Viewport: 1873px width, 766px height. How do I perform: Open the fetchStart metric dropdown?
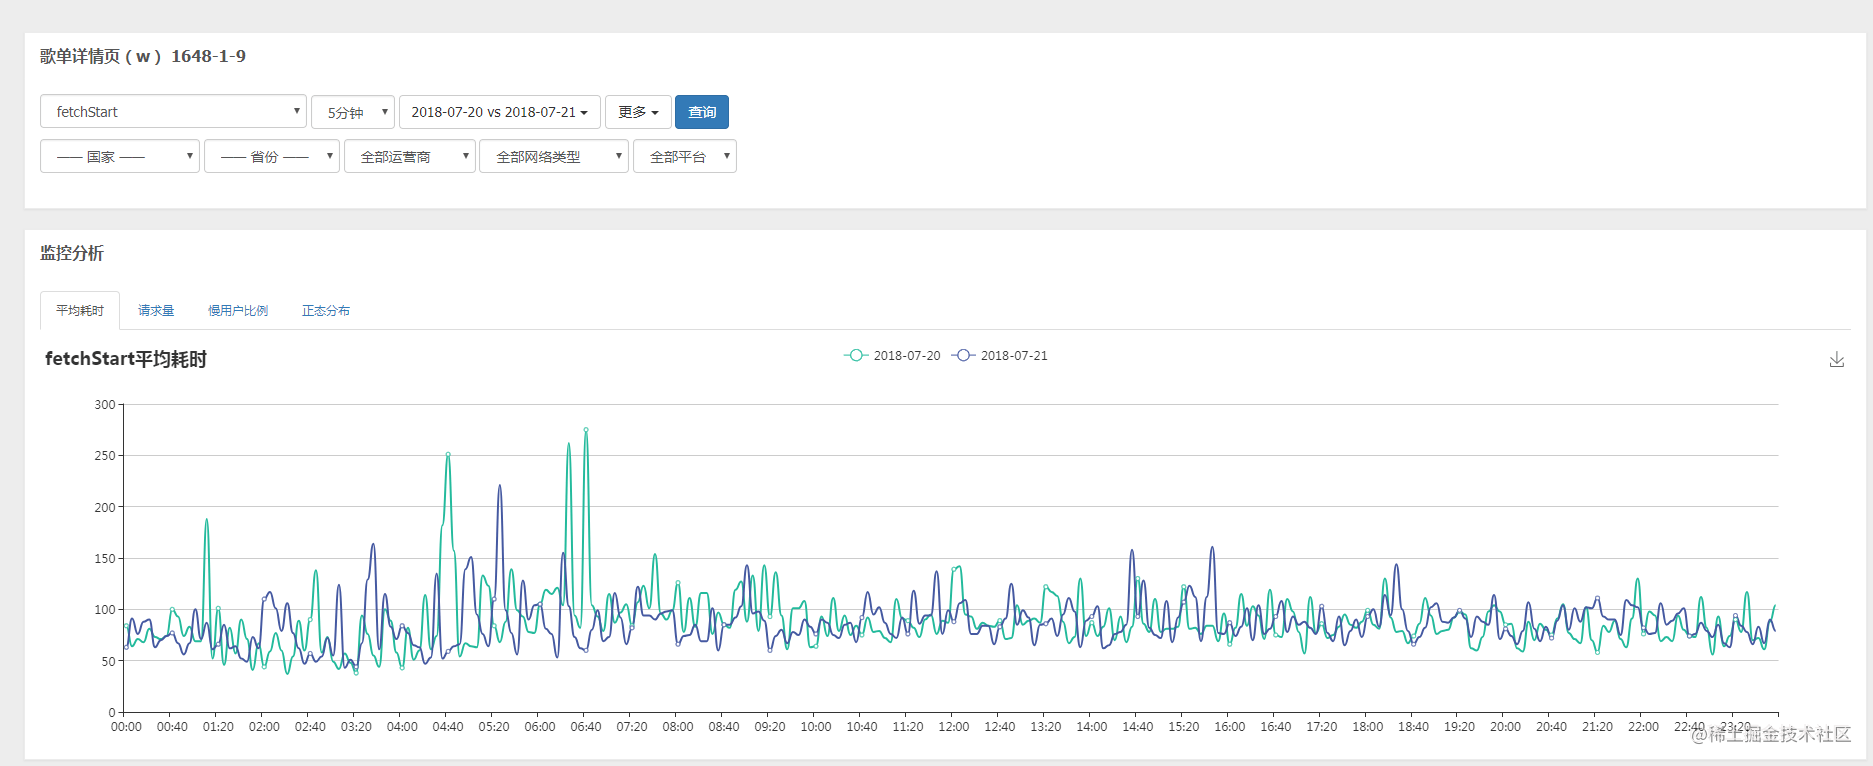(173, 111)
